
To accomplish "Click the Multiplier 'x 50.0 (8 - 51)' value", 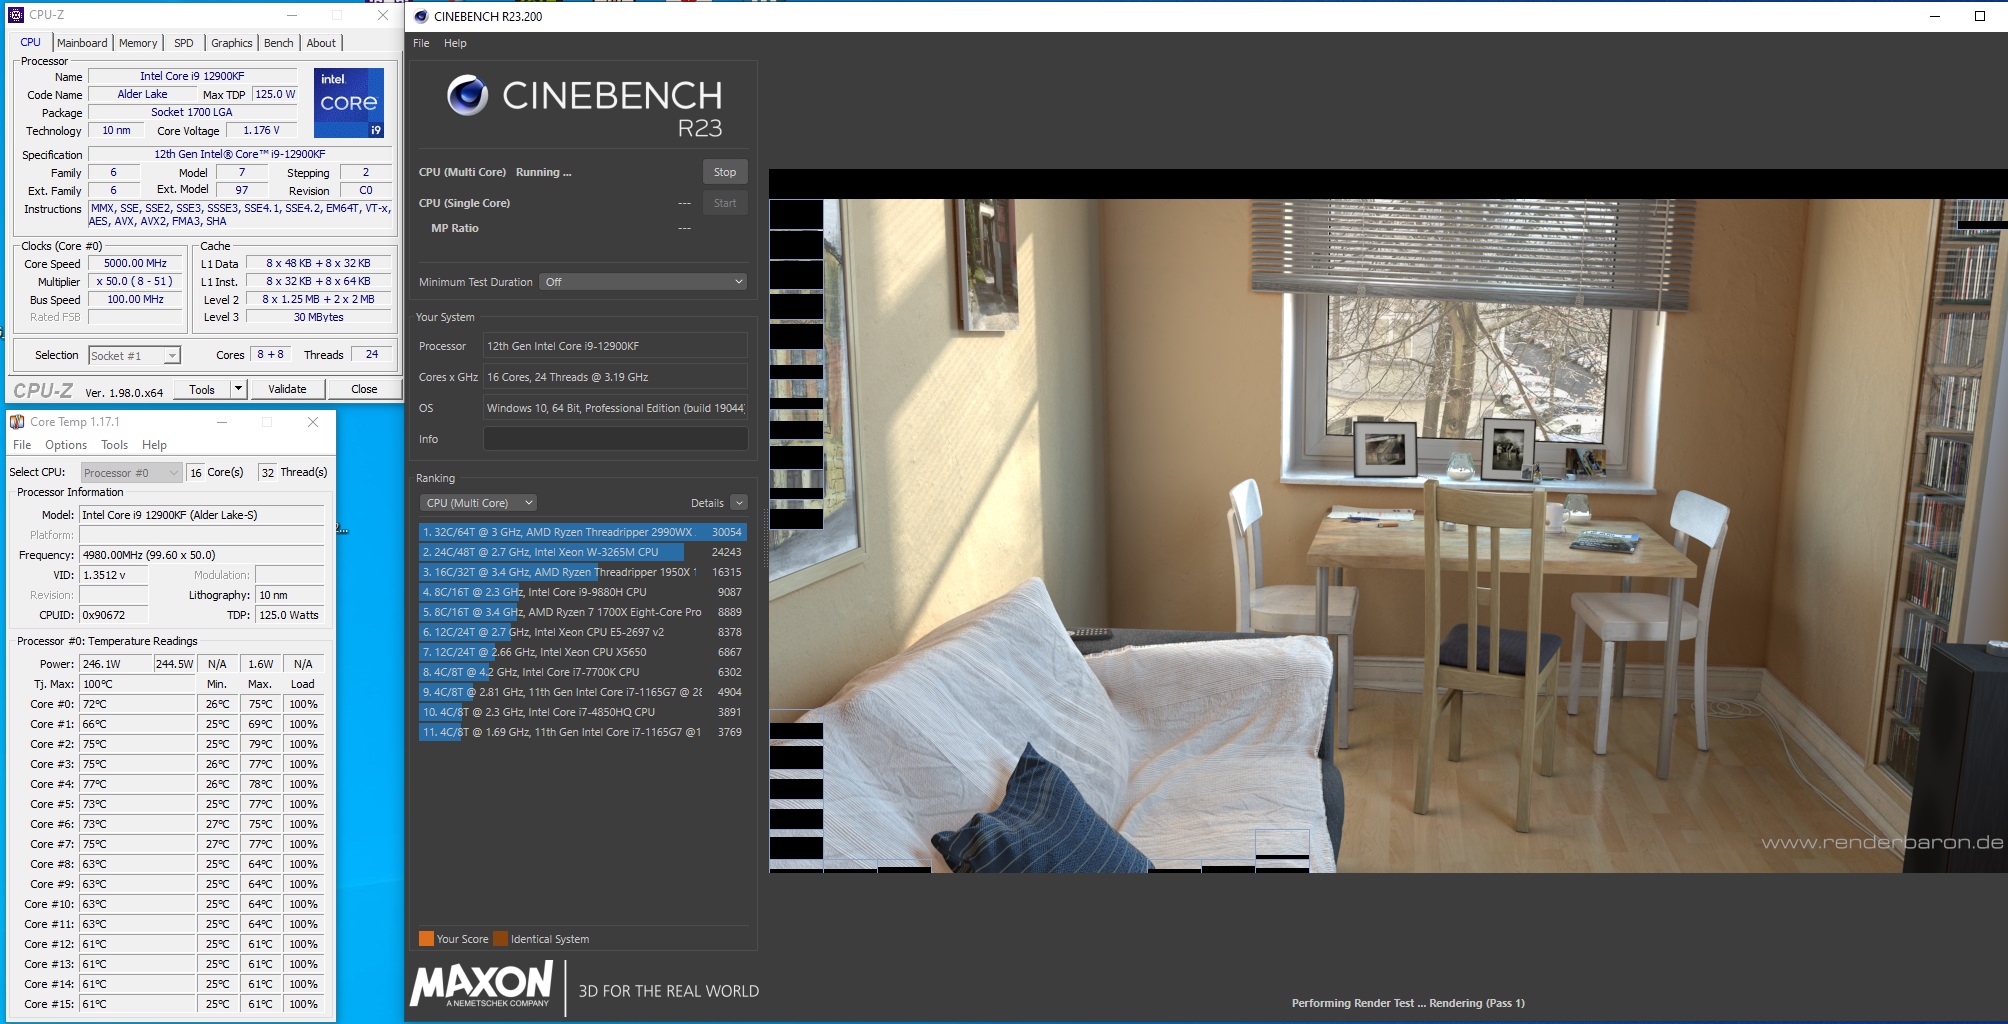I will tap(135, 282).
